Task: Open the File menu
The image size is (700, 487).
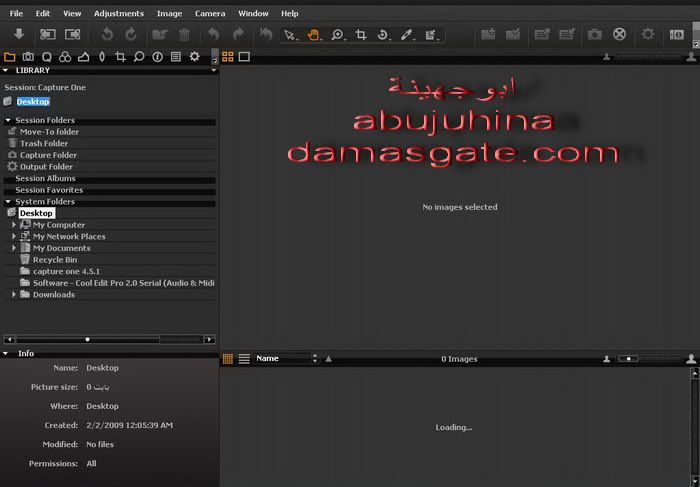Action: (16, 13)
